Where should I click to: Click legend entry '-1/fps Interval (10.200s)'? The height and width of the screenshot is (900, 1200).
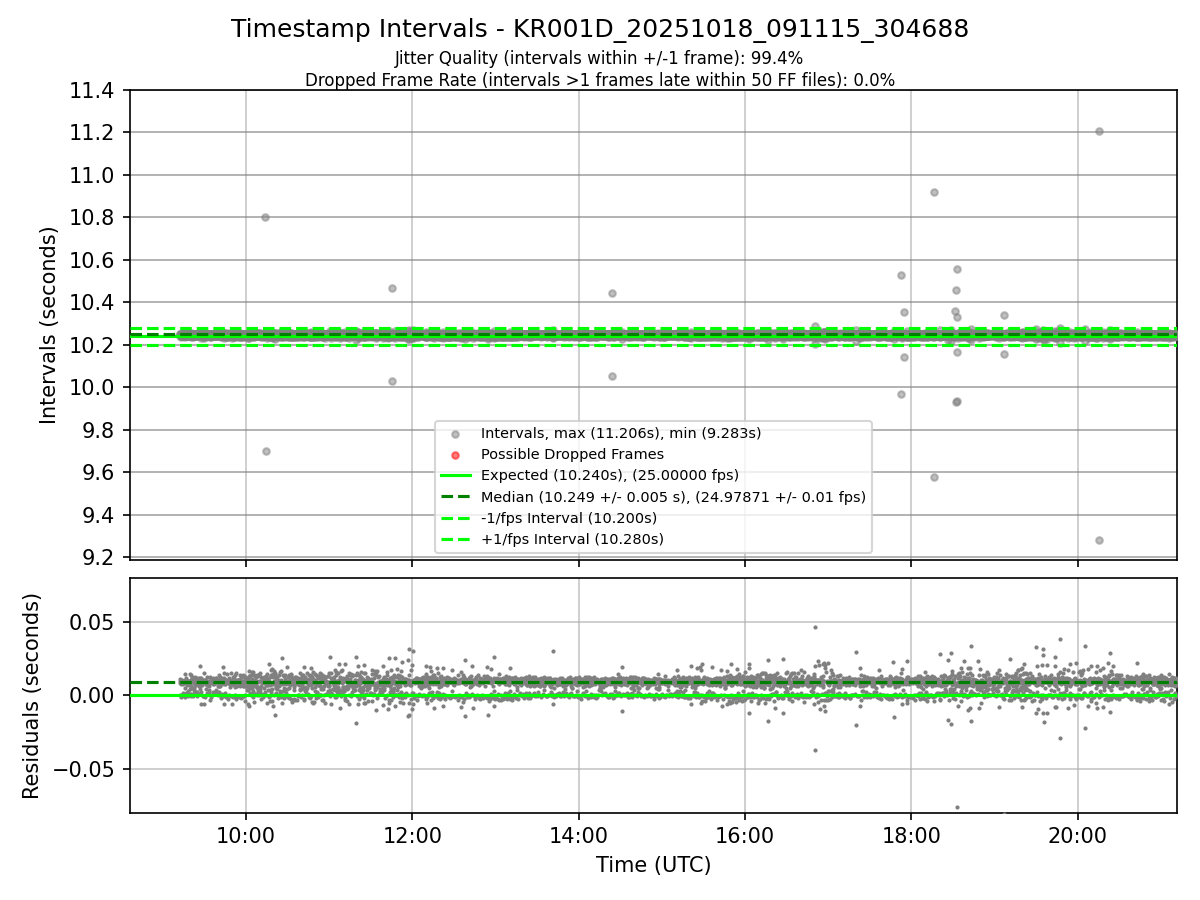pyautogui.click(x=569, y=518)
